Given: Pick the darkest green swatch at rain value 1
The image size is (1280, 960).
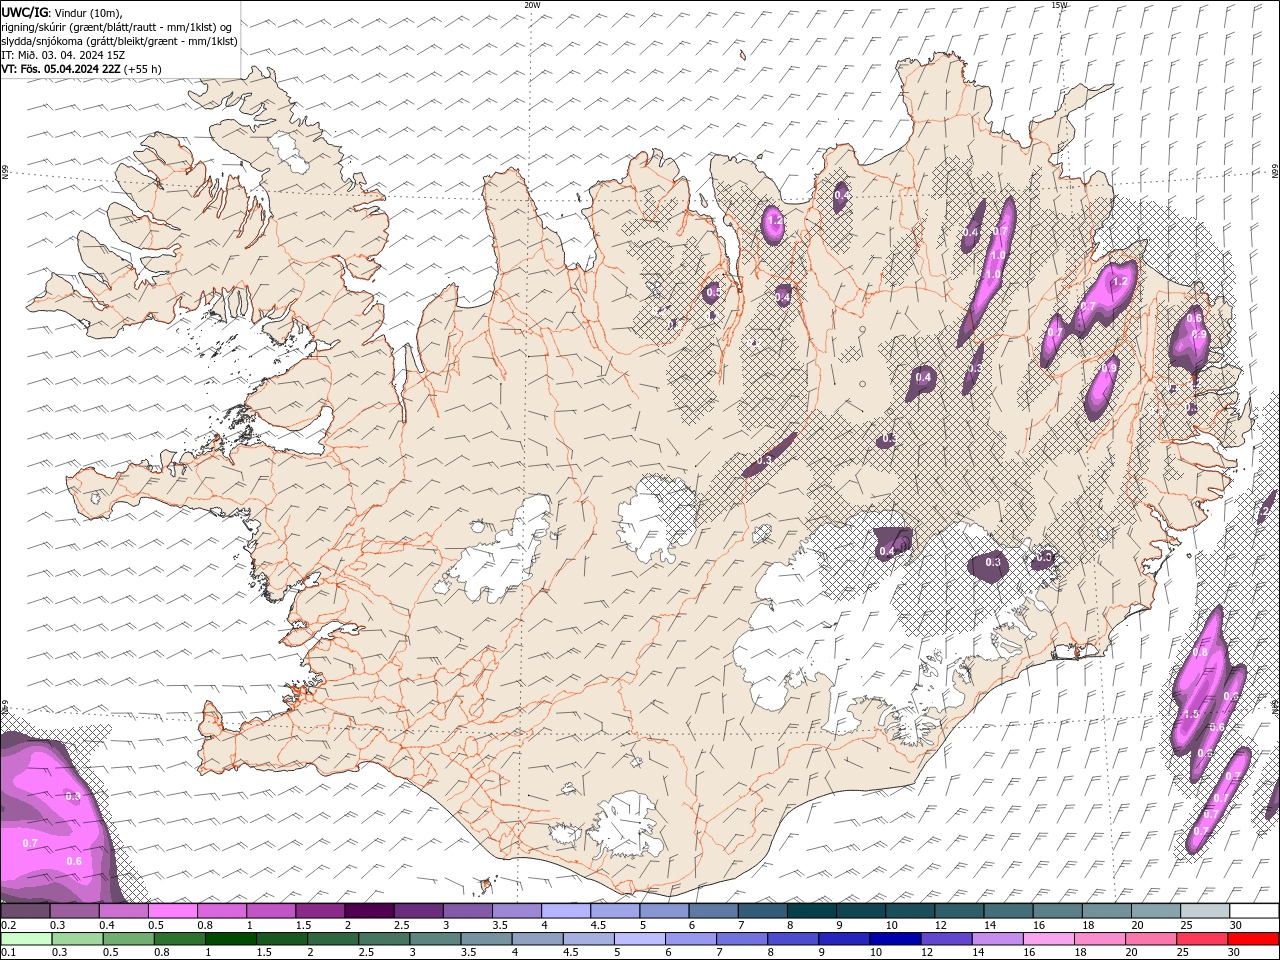Looking at the screenshot, I should [x=231, y=939].
